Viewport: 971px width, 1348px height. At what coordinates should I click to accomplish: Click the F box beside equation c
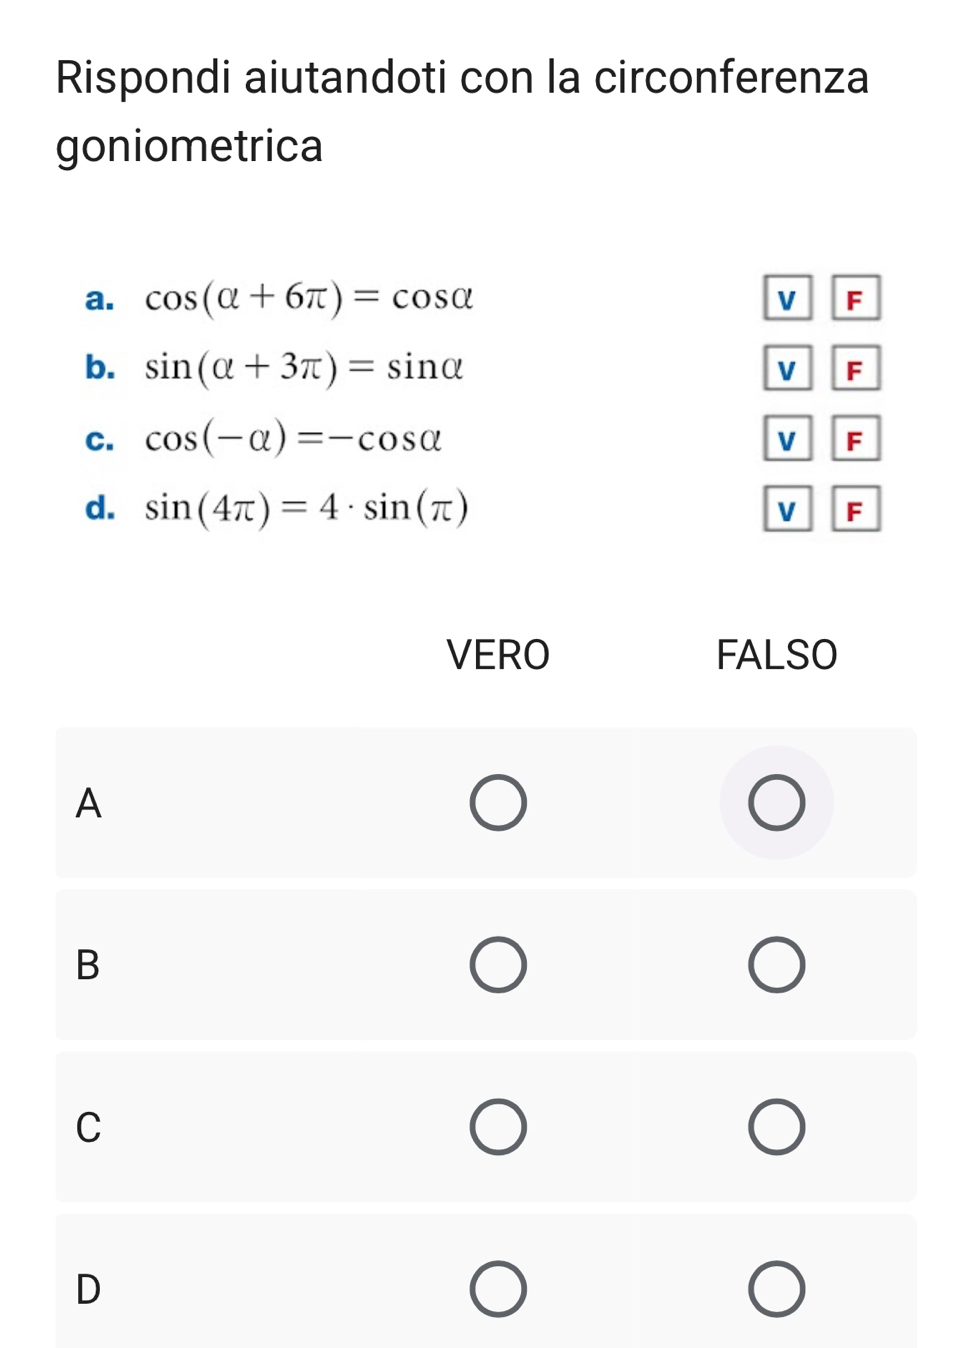coord(855,440)
